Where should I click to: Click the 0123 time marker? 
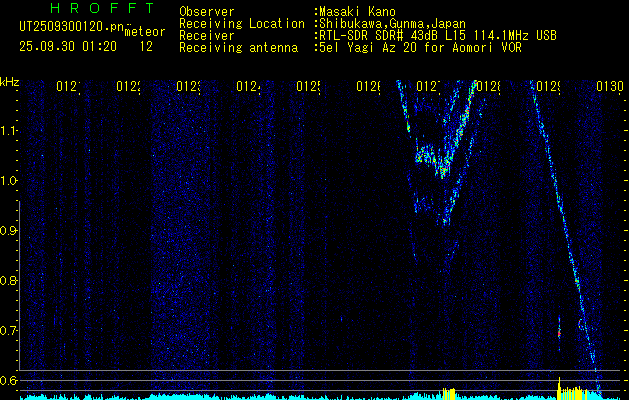coord(188,86)
